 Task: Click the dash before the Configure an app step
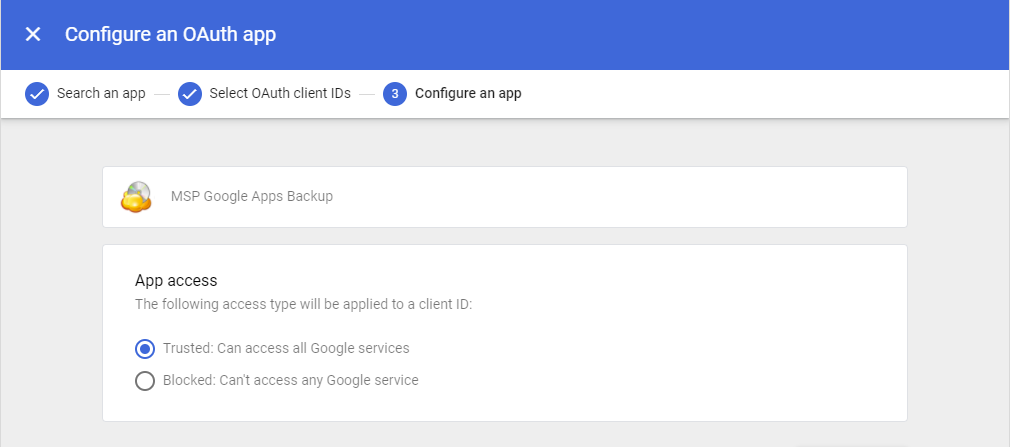[367, 95]
